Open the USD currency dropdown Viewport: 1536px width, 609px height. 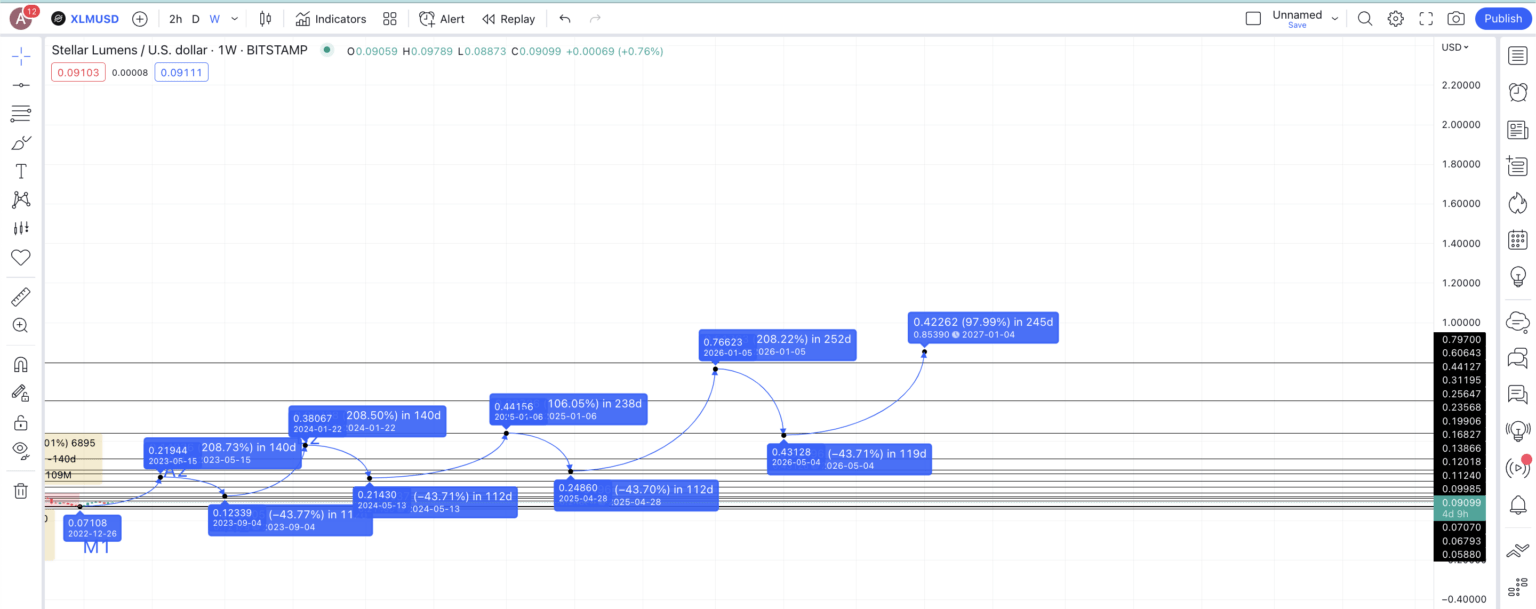(1454, 47)
